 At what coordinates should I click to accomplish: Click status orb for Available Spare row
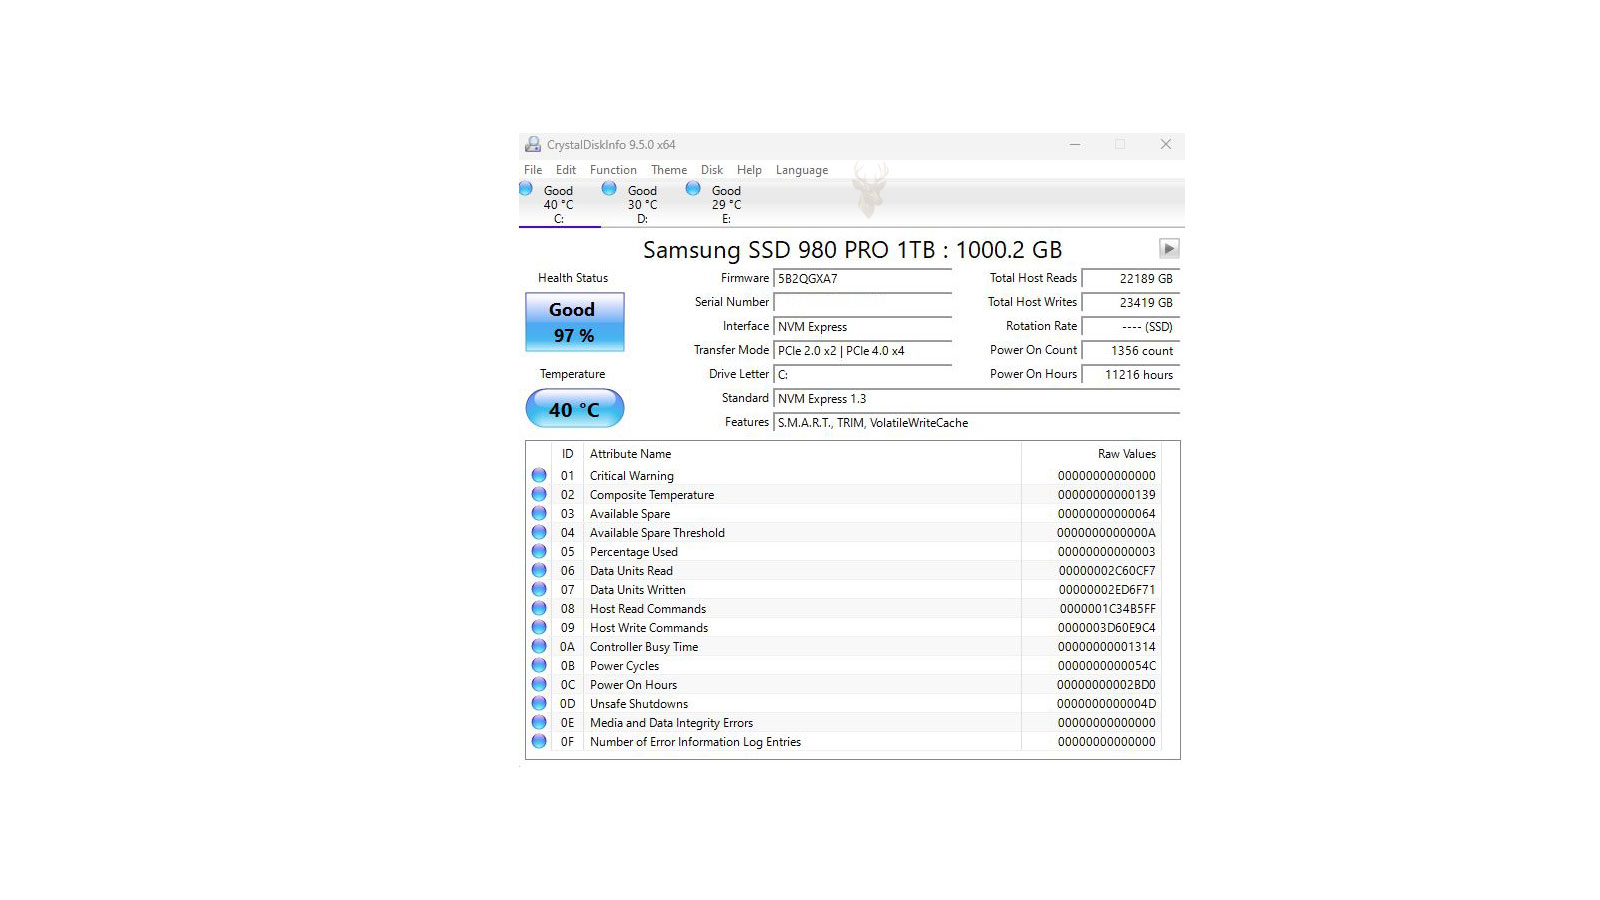[539, 514]
